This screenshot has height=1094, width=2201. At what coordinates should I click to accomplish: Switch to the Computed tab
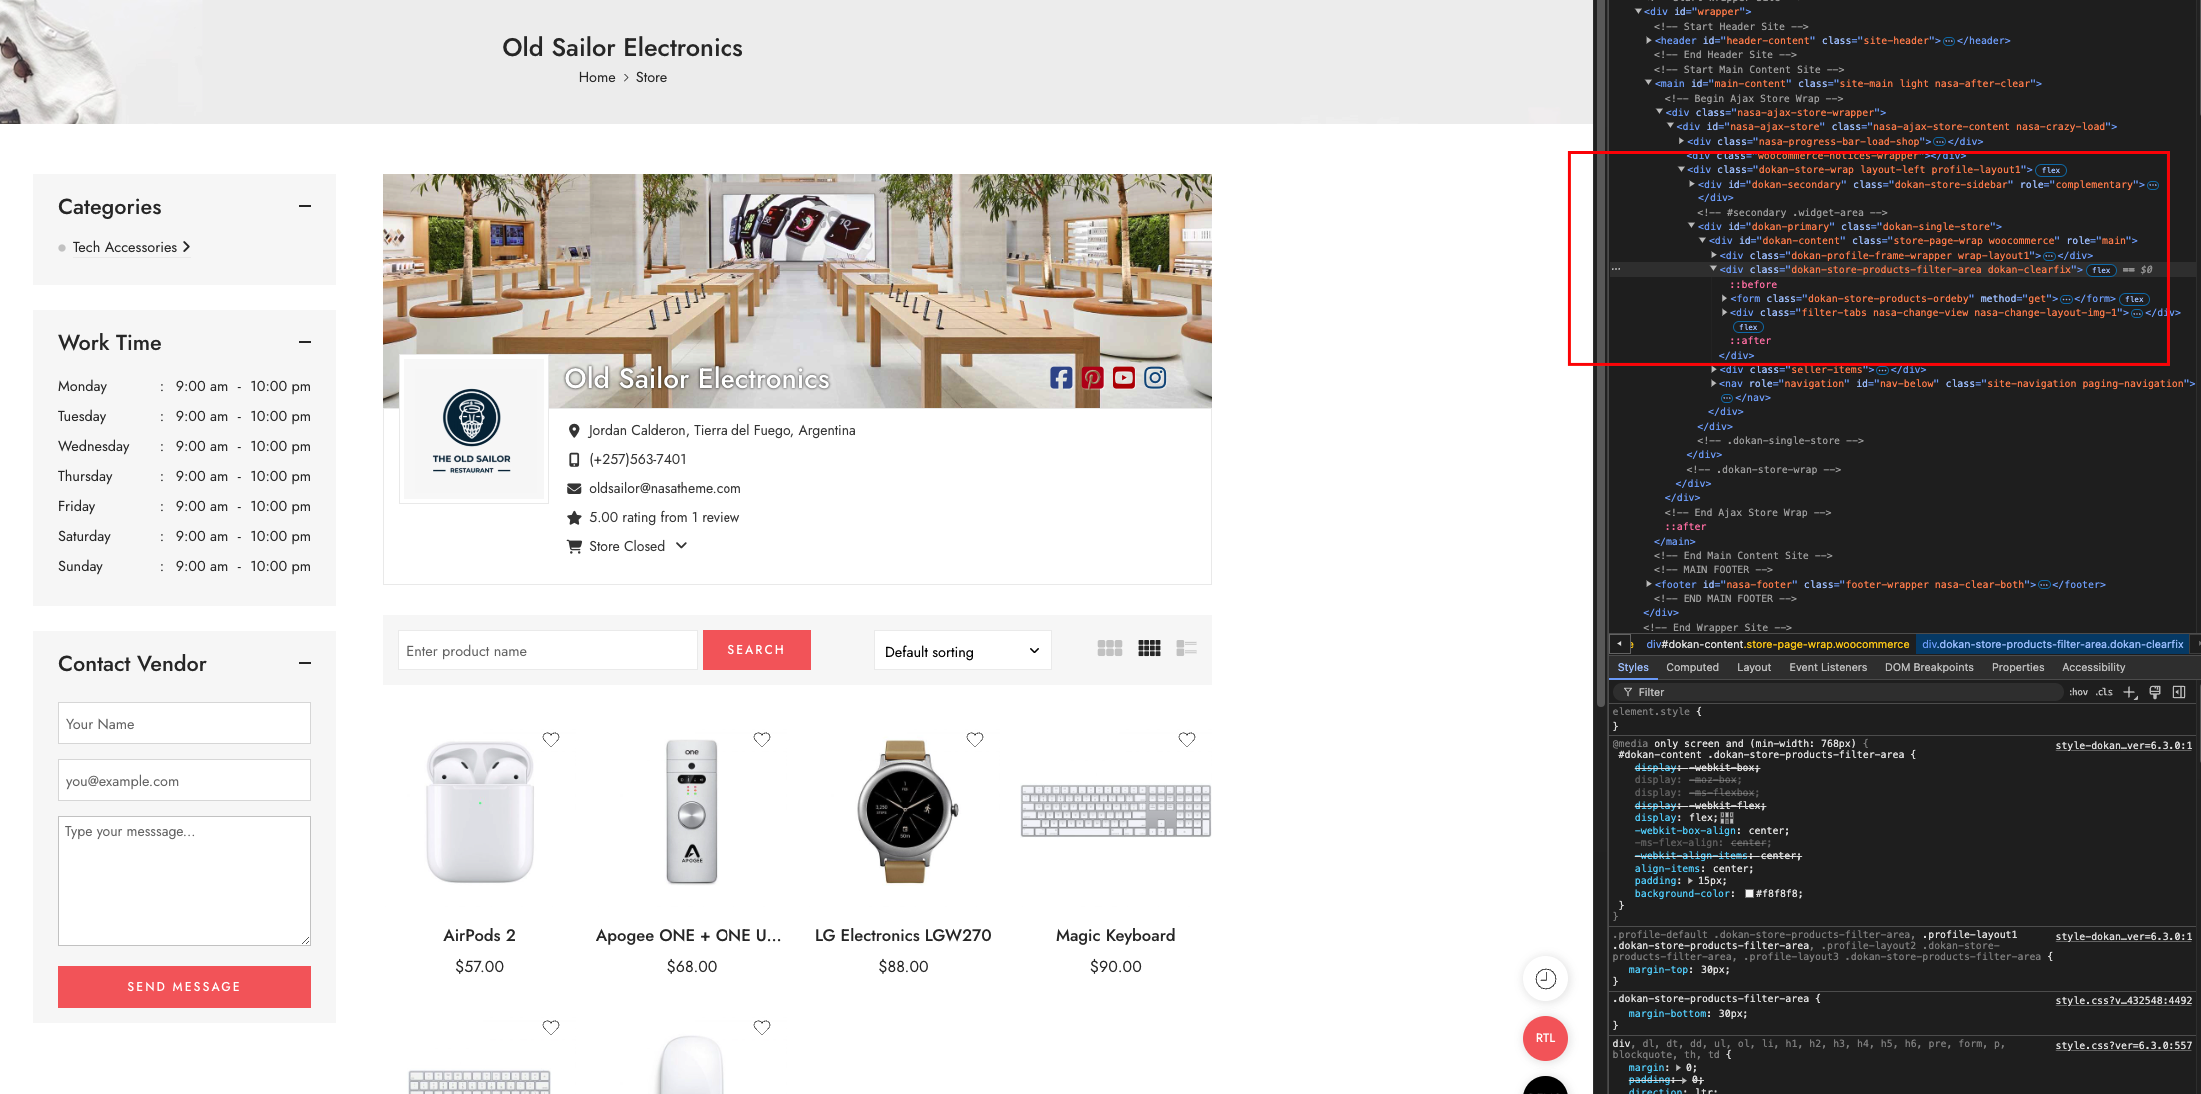coord(1692,667)
